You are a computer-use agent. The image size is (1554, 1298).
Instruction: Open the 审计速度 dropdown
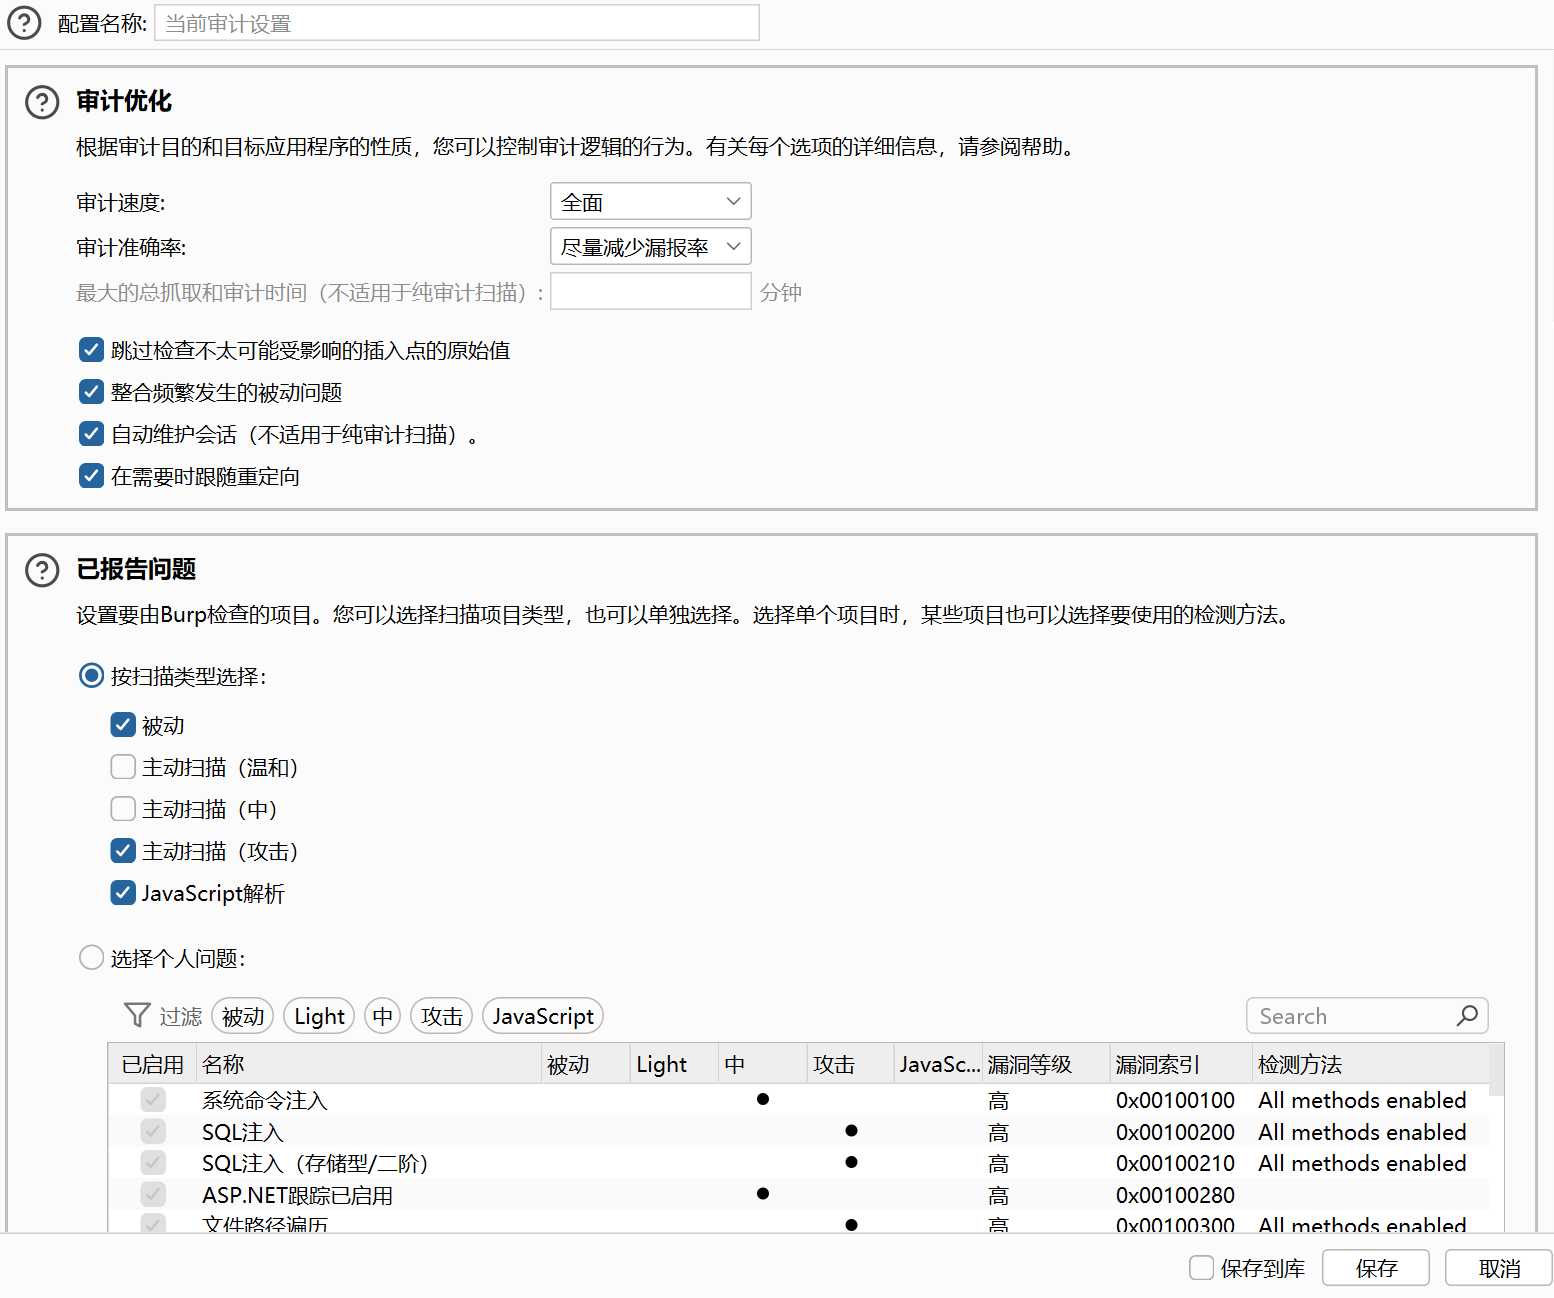(650, 202)
